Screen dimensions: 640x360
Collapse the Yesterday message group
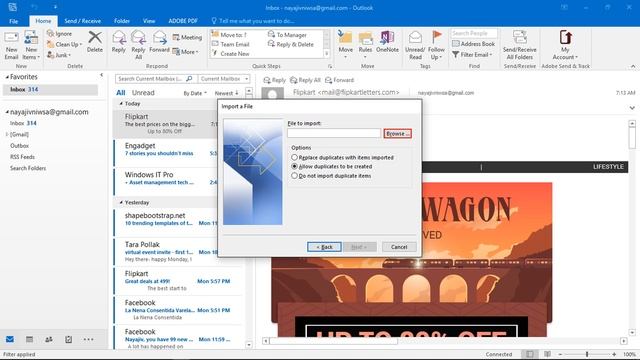tap(121, 202)
